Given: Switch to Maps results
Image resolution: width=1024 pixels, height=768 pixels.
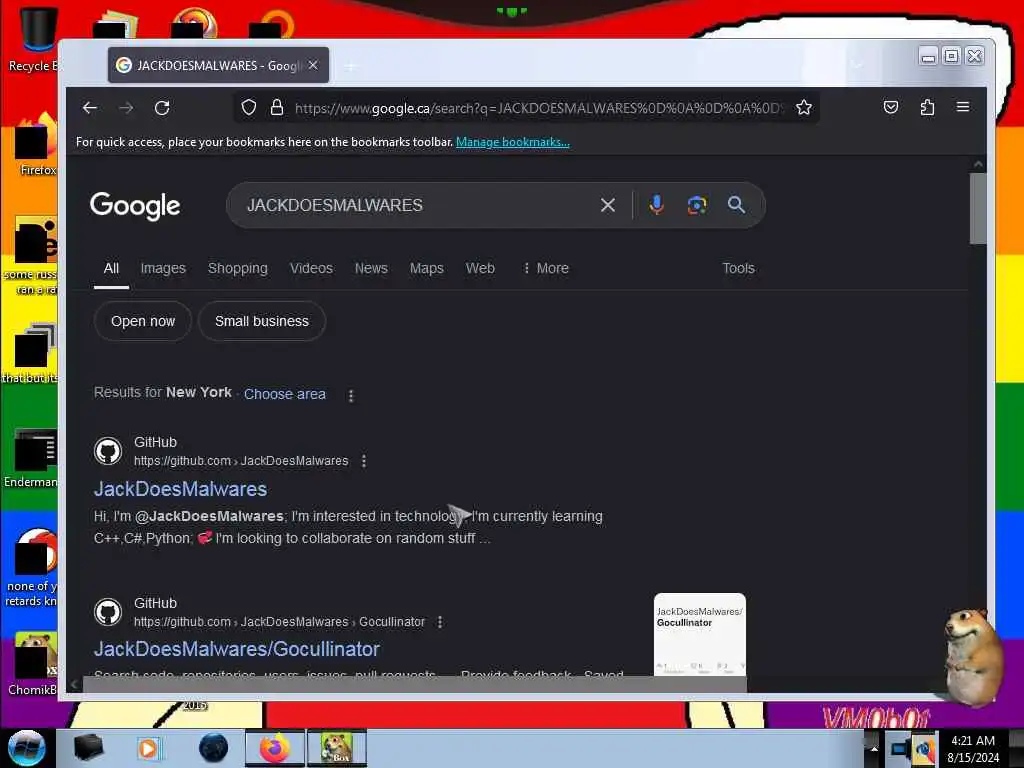Looking at the screenshot, I should (x=426, y=268).
